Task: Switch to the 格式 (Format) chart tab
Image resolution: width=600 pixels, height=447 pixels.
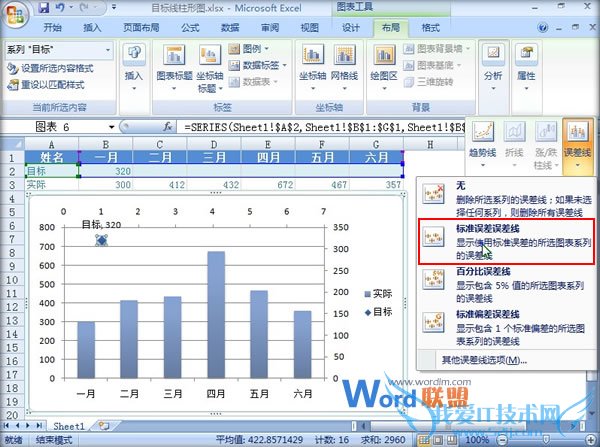Action: pos(430,28)
